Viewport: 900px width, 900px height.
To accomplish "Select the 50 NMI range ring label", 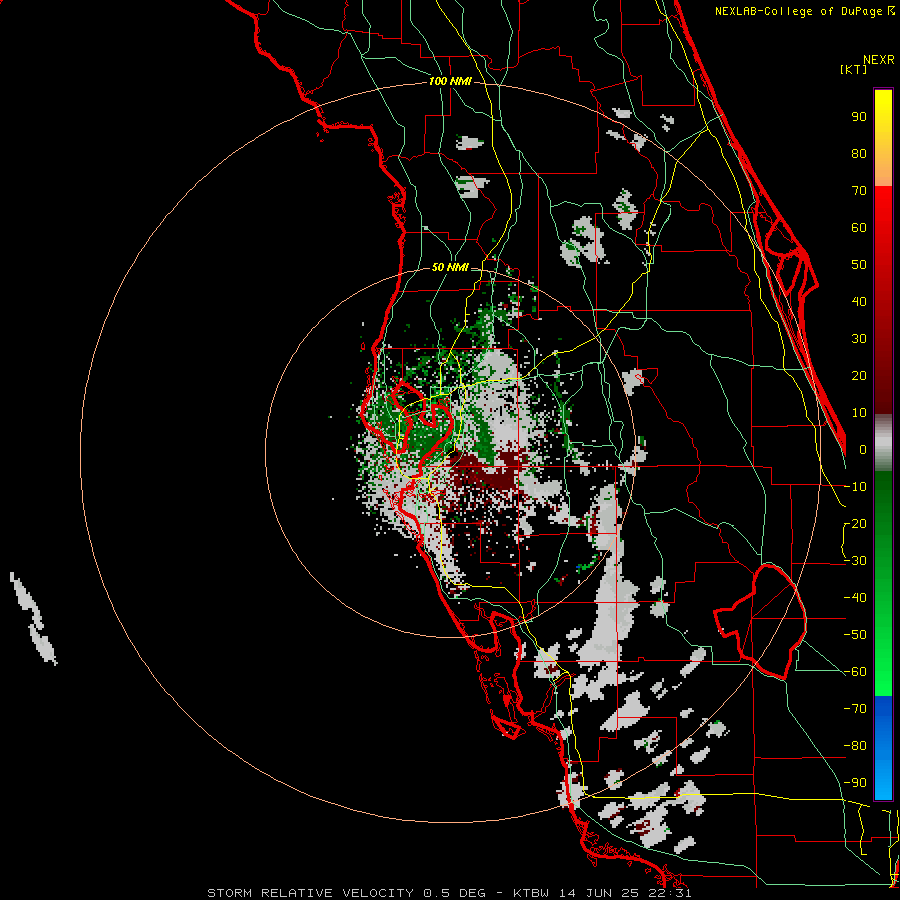I will pyautogui.click(x=450, y=267).
